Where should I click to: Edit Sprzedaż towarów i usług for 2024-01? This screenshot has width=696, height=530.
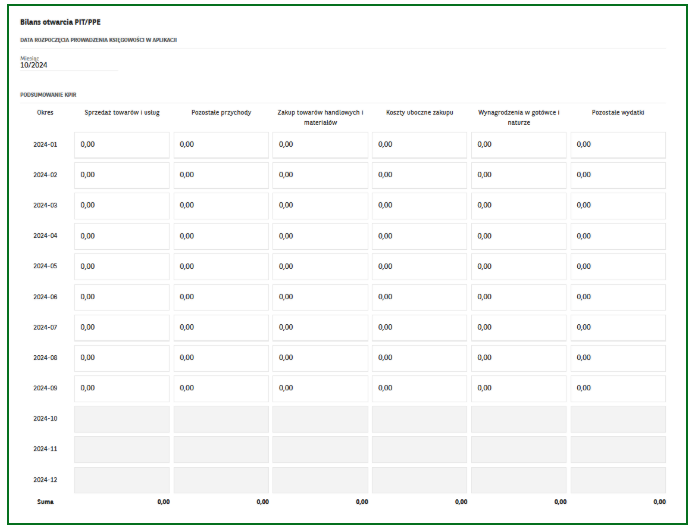click(122, 145)
